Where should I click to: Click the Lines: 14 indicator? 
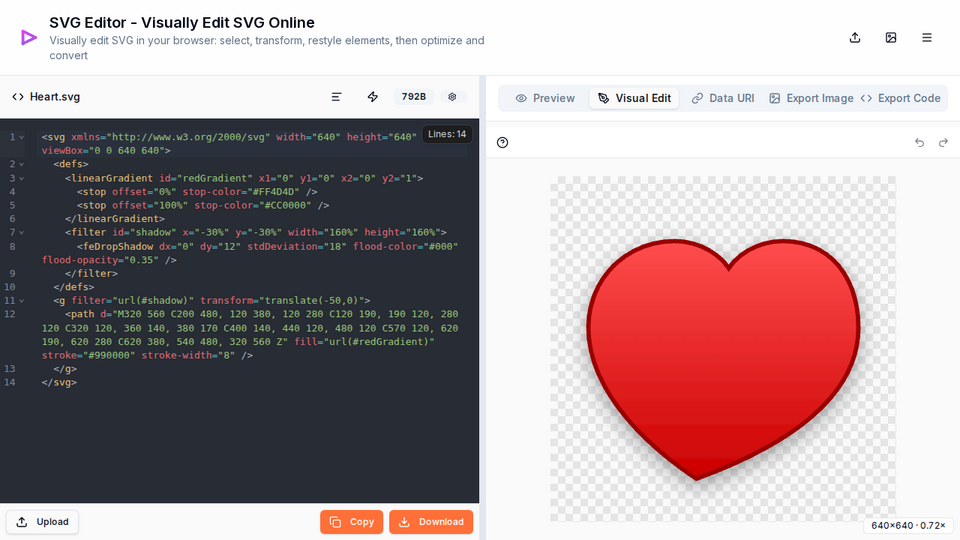pyautogui.click(x=447, y=134)
